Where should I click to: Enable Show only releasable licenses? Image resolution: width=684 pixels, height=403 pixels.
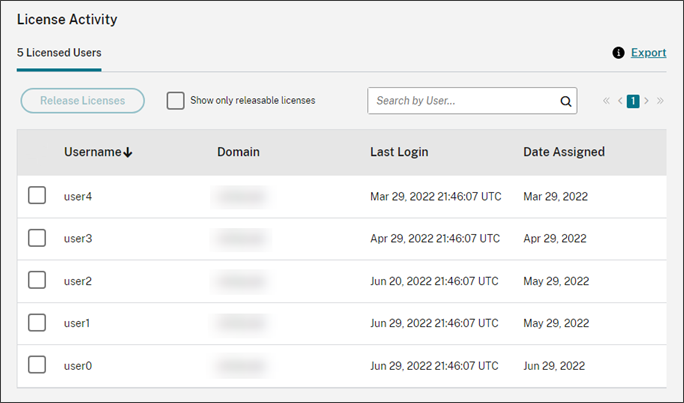point(176,101)
